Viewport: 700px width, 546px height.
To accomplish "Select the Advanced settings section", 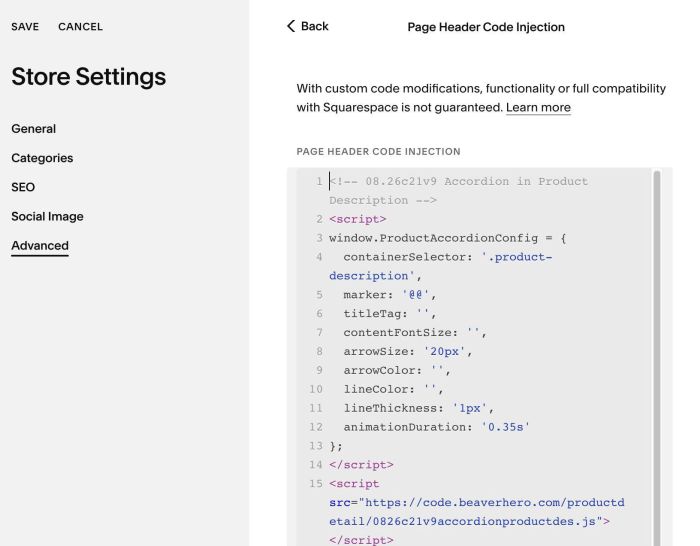I will pos(40,246).
